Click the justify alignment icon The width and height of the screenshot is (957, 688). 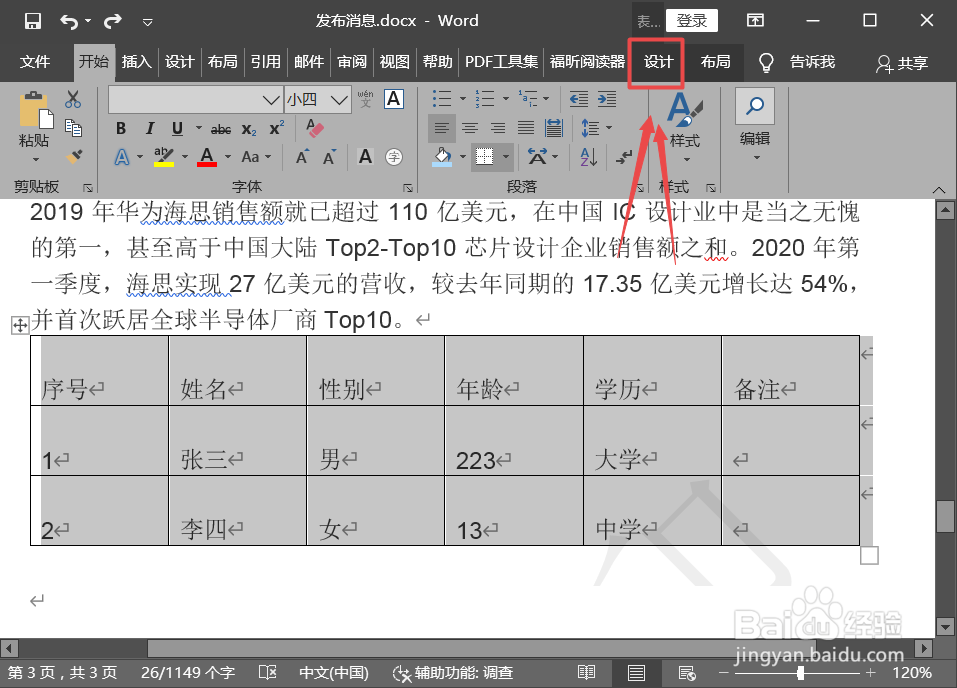pos(525,128)
